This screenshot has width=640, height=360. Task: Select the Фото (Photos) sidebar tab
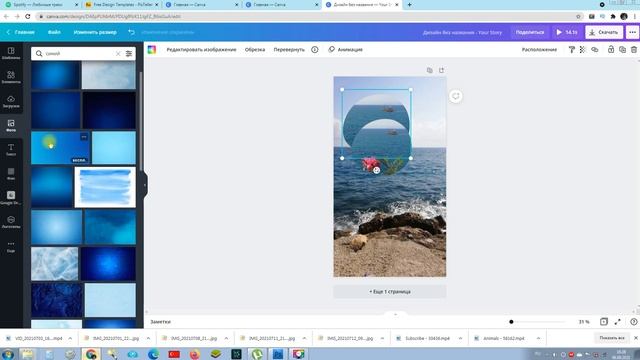point(11,125)
